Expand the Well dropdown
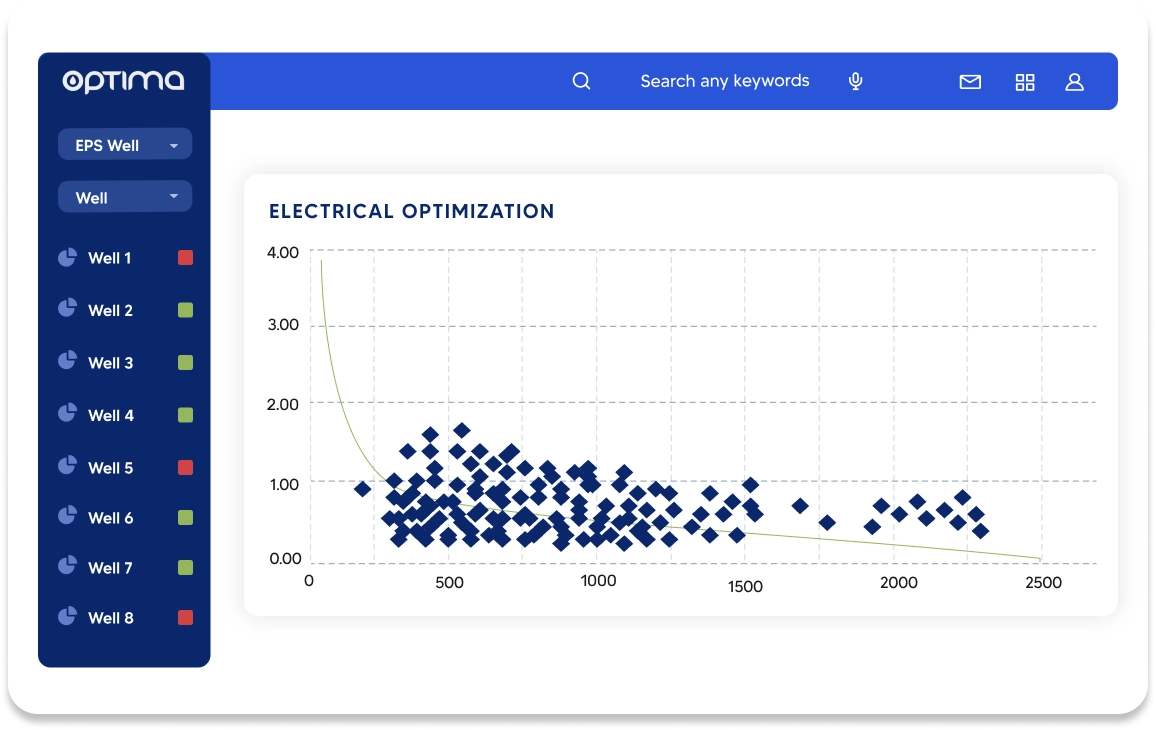This screenshot has width=1156, height=730. [x=125, y=197]
